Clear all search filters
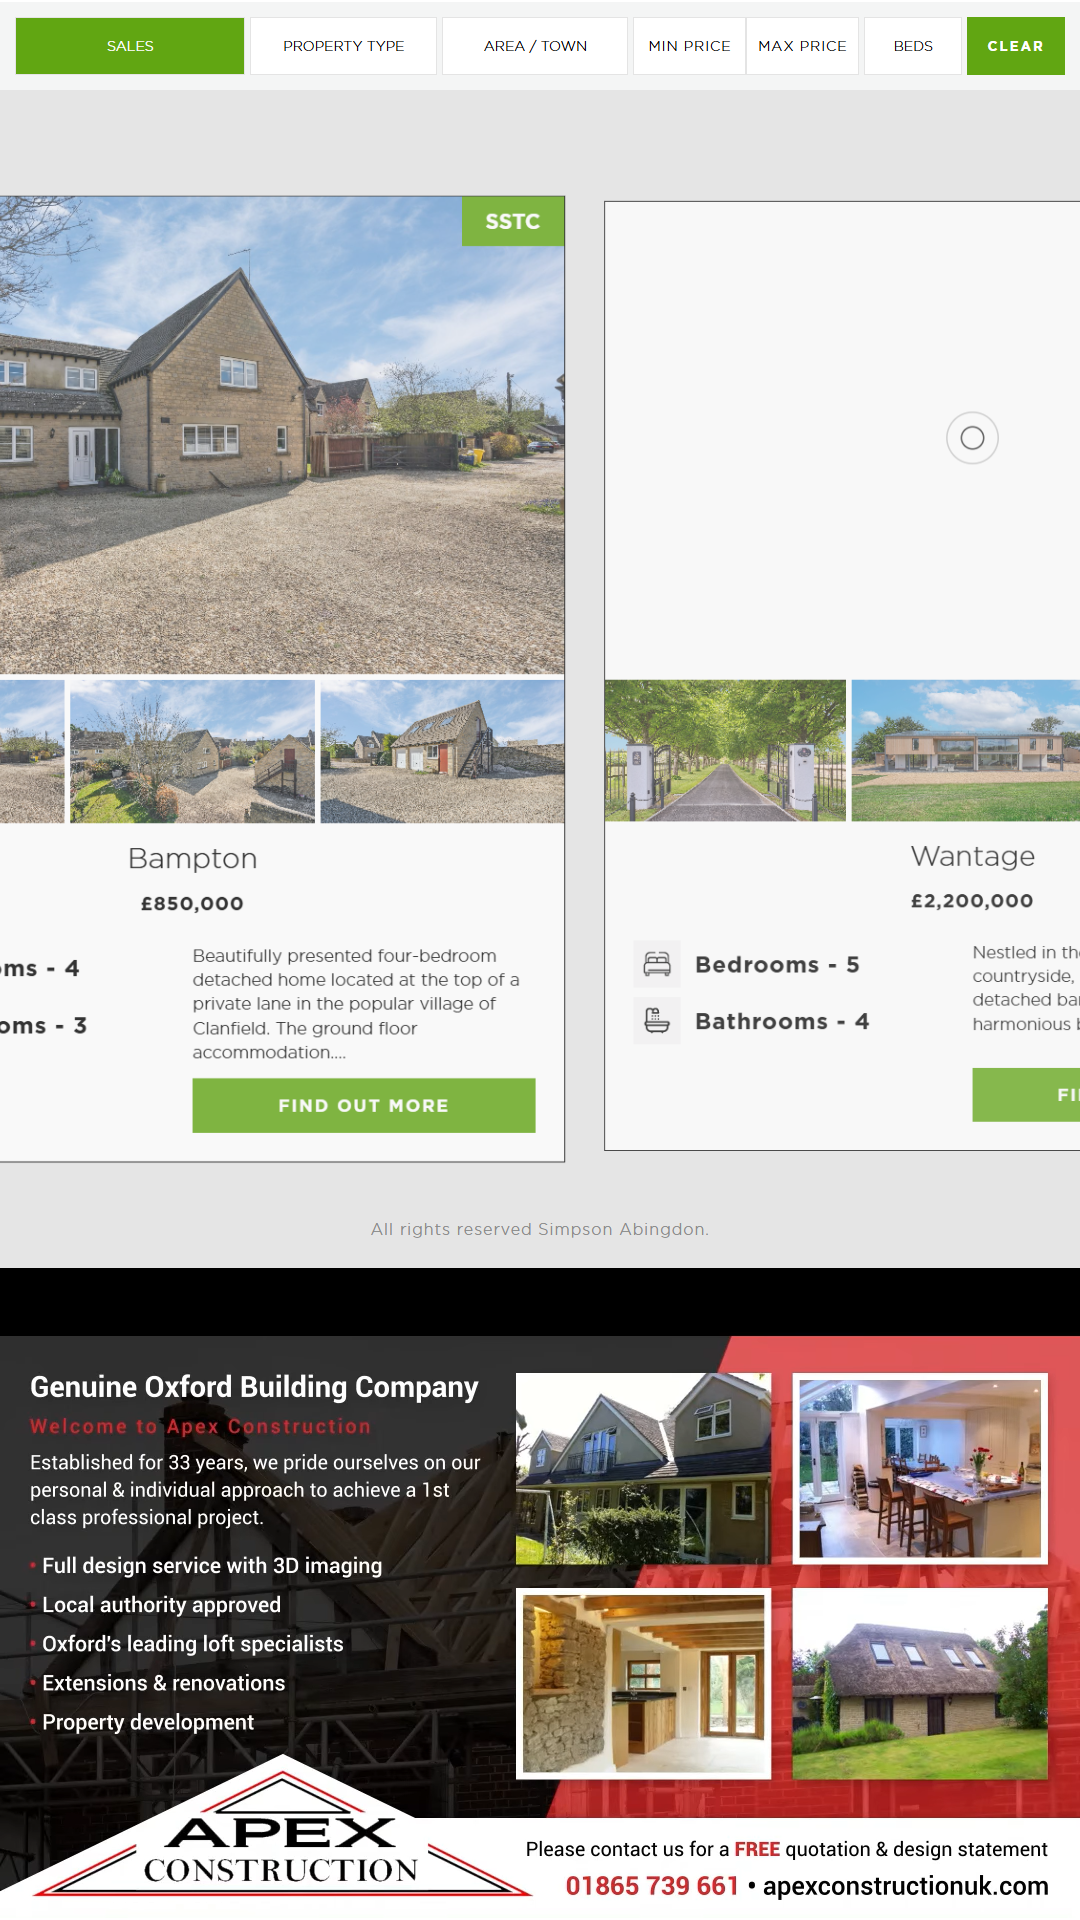1080x1920 pixels. [1015, 46]
